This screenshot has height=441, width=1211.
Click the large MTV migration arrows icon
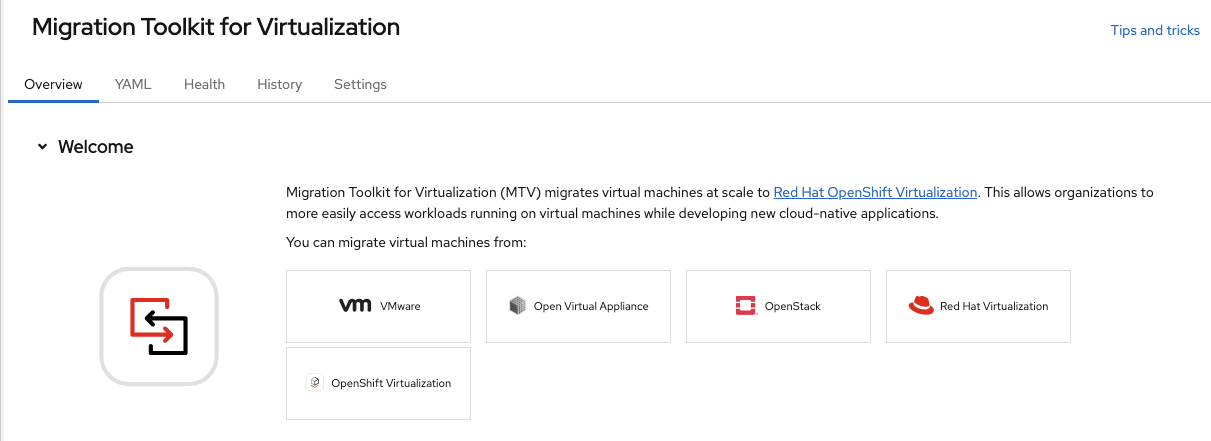159,327
